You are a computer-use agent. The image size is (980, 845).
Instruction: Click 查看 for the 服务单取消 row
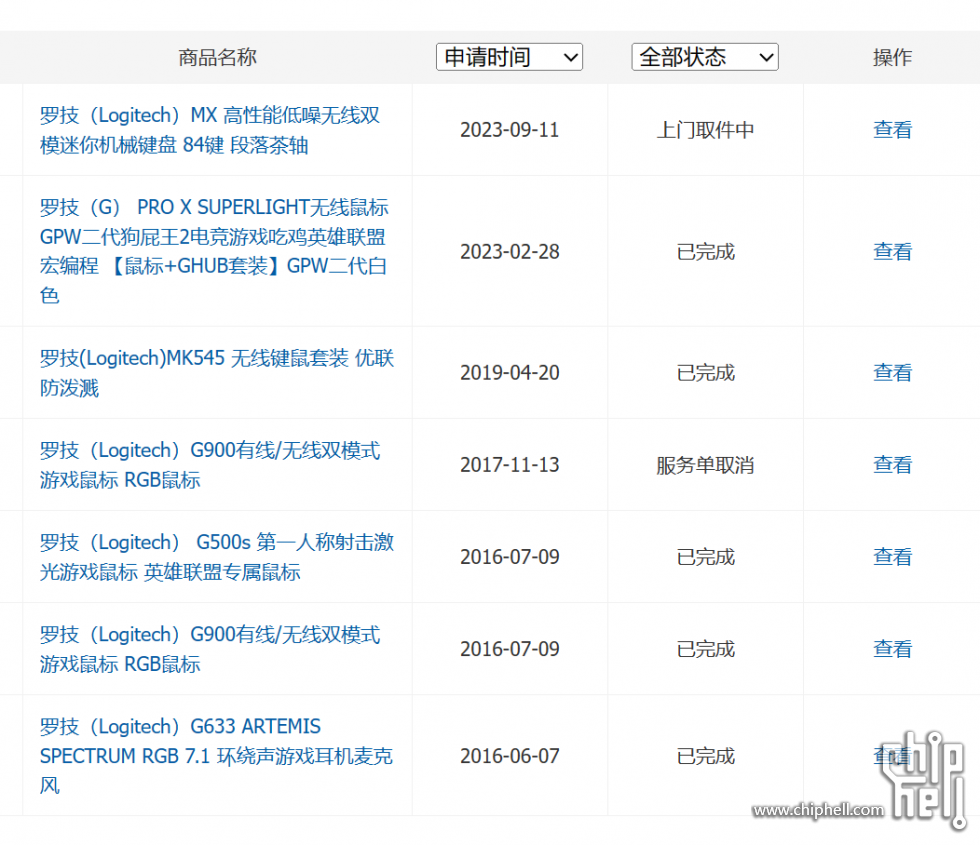(x=892, y=465)
